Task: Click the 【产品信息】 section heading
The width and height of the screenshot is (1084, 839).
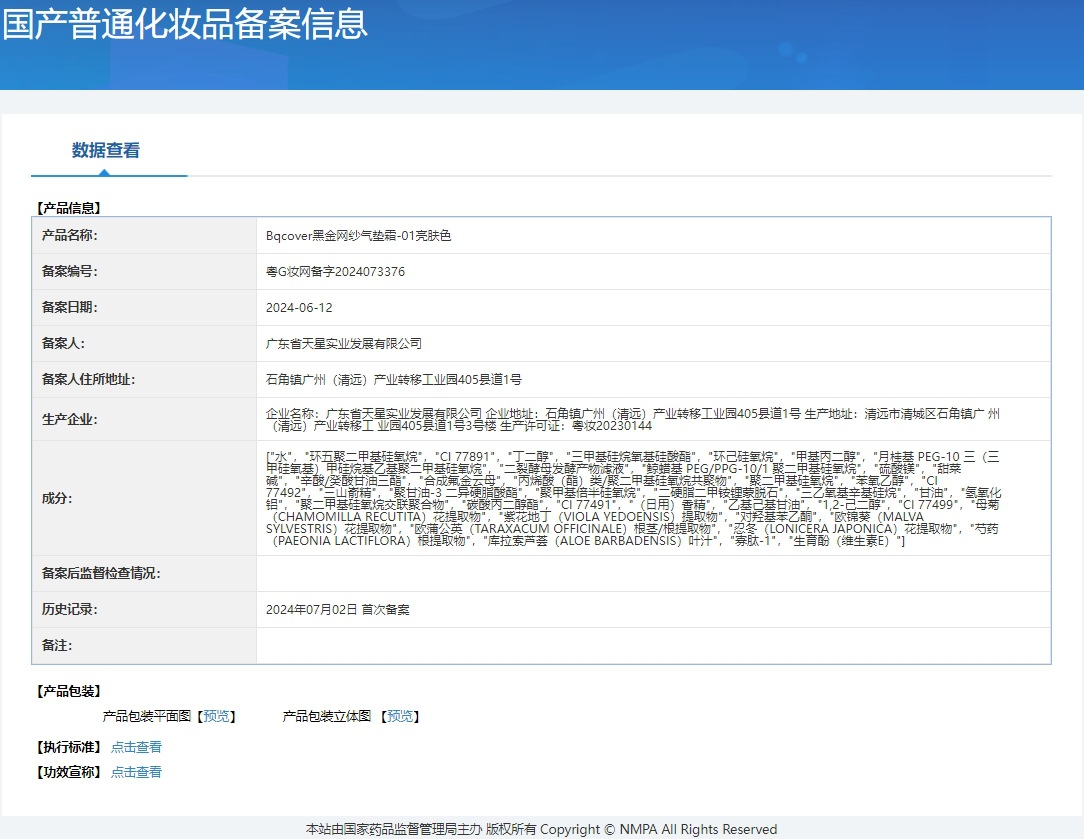Action: coord(68,208)
